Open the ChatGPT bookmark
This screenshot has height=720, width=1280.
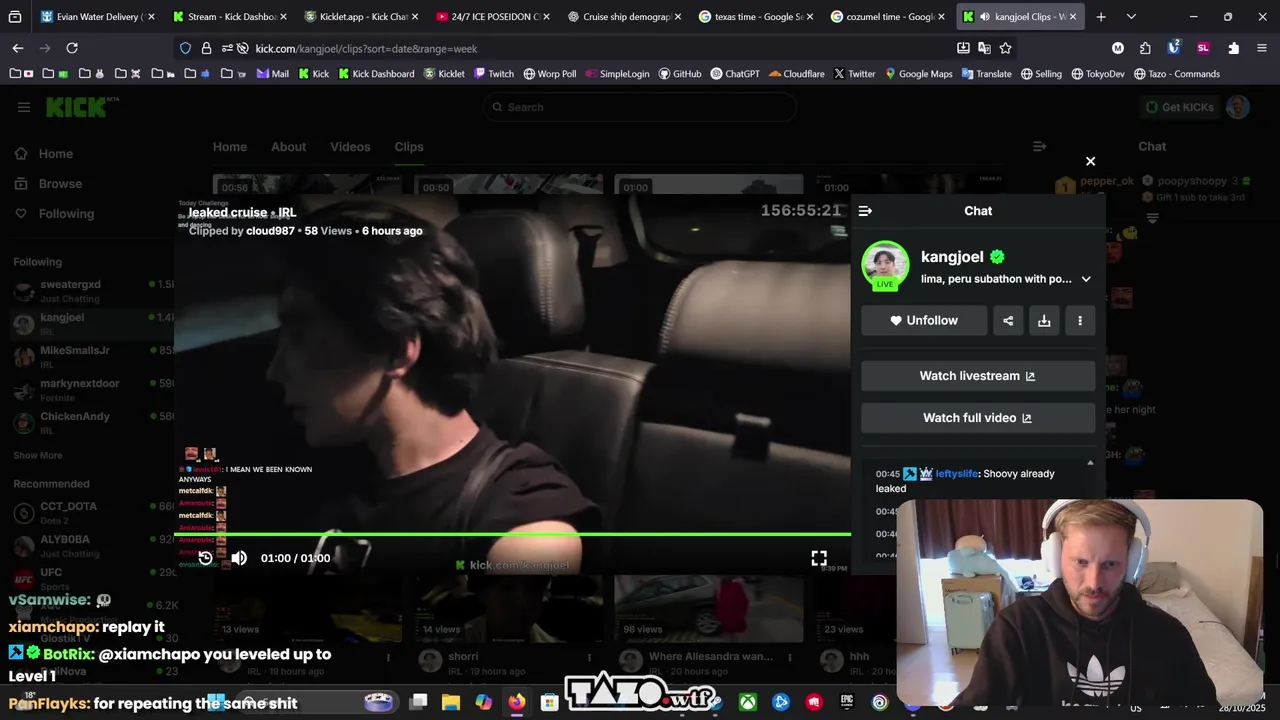click(734, 74)
